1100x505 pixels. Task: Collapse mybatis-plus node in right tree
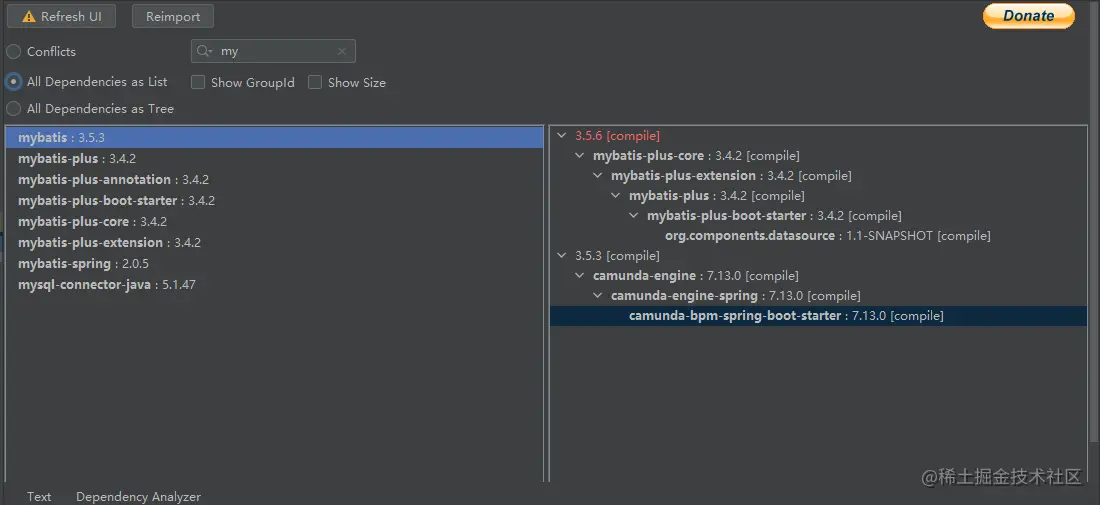click(615, 196)
